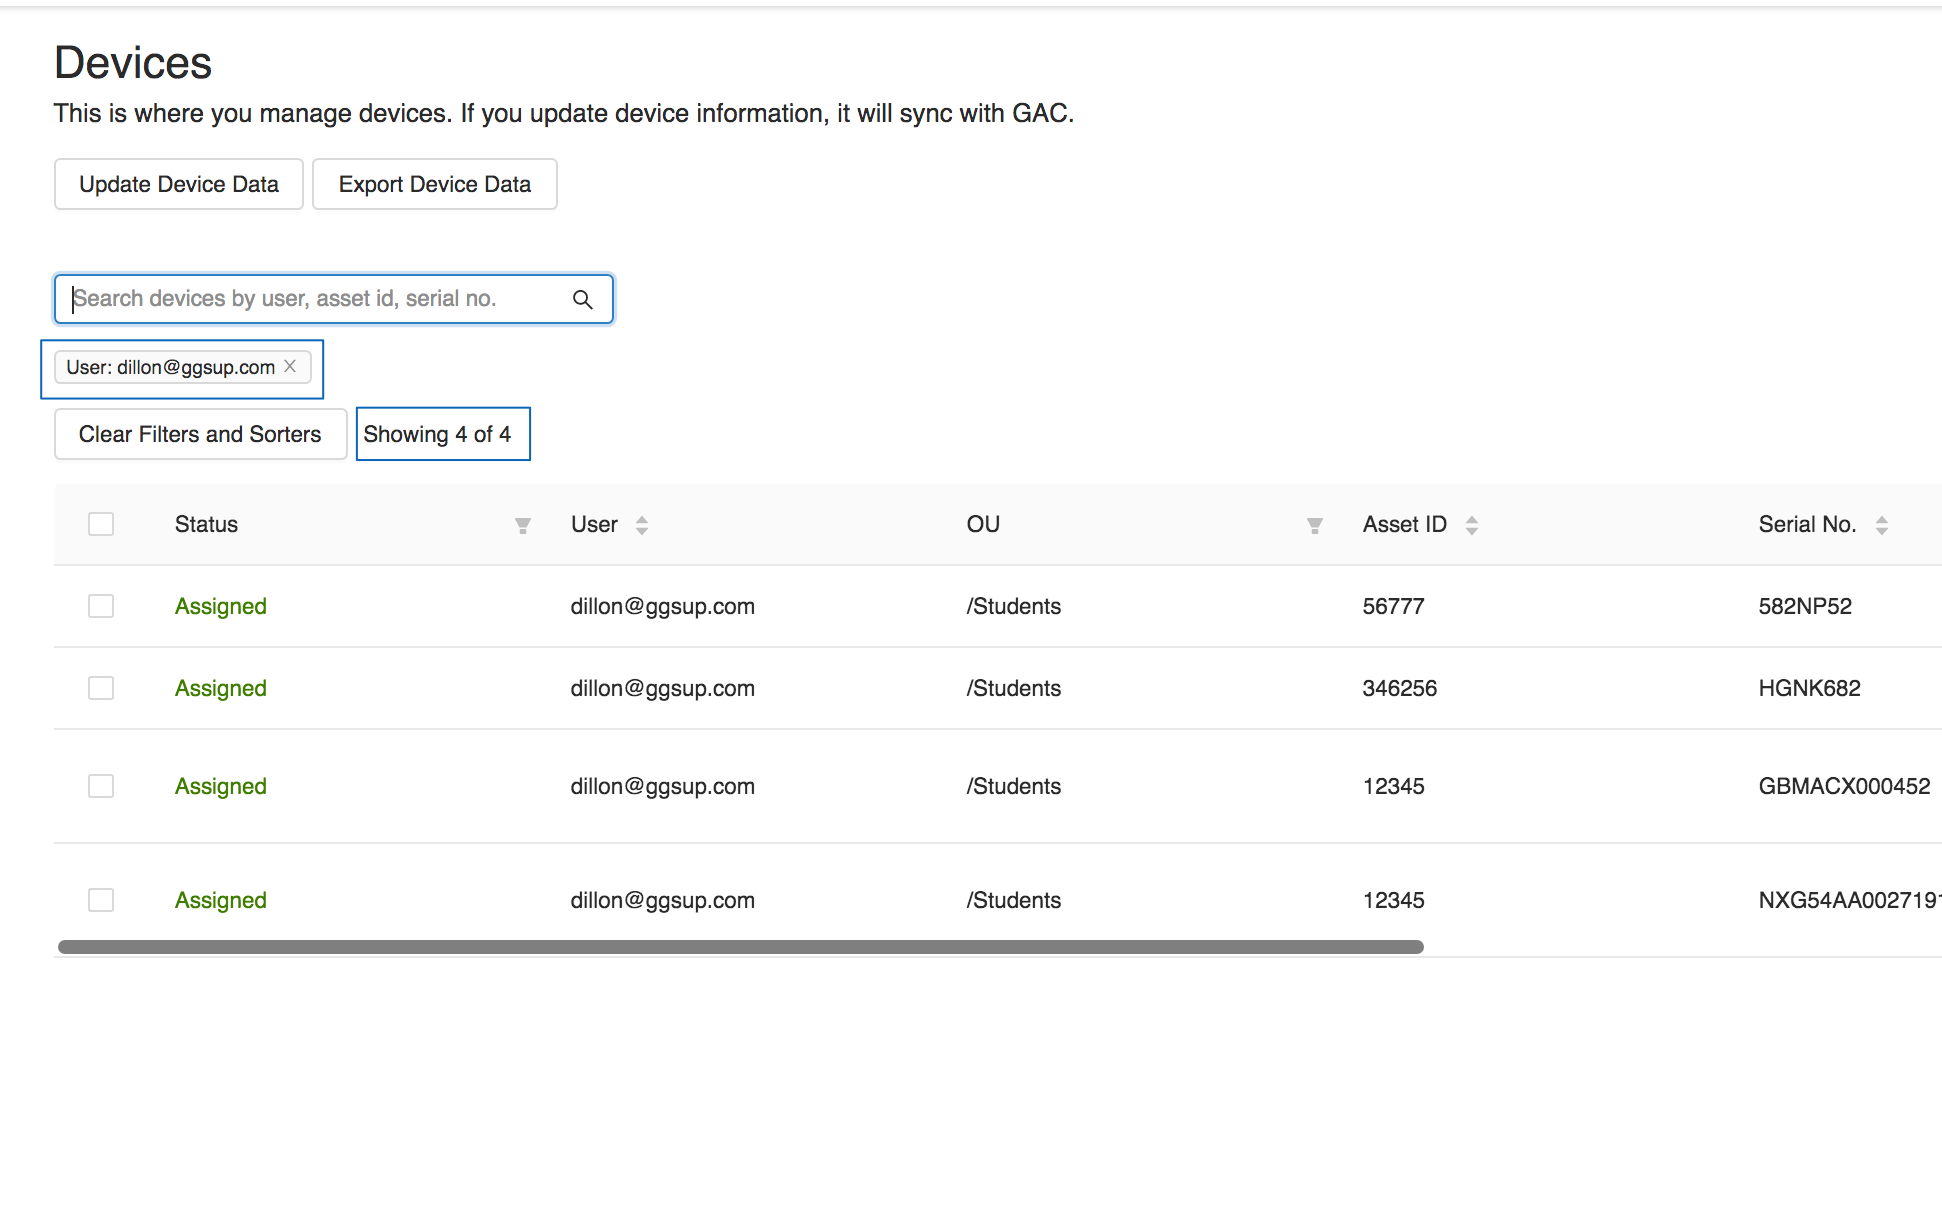This screenshot has width=1942, height=1214.
Task: Sort by the User column arrows
Action: point(641,524)
